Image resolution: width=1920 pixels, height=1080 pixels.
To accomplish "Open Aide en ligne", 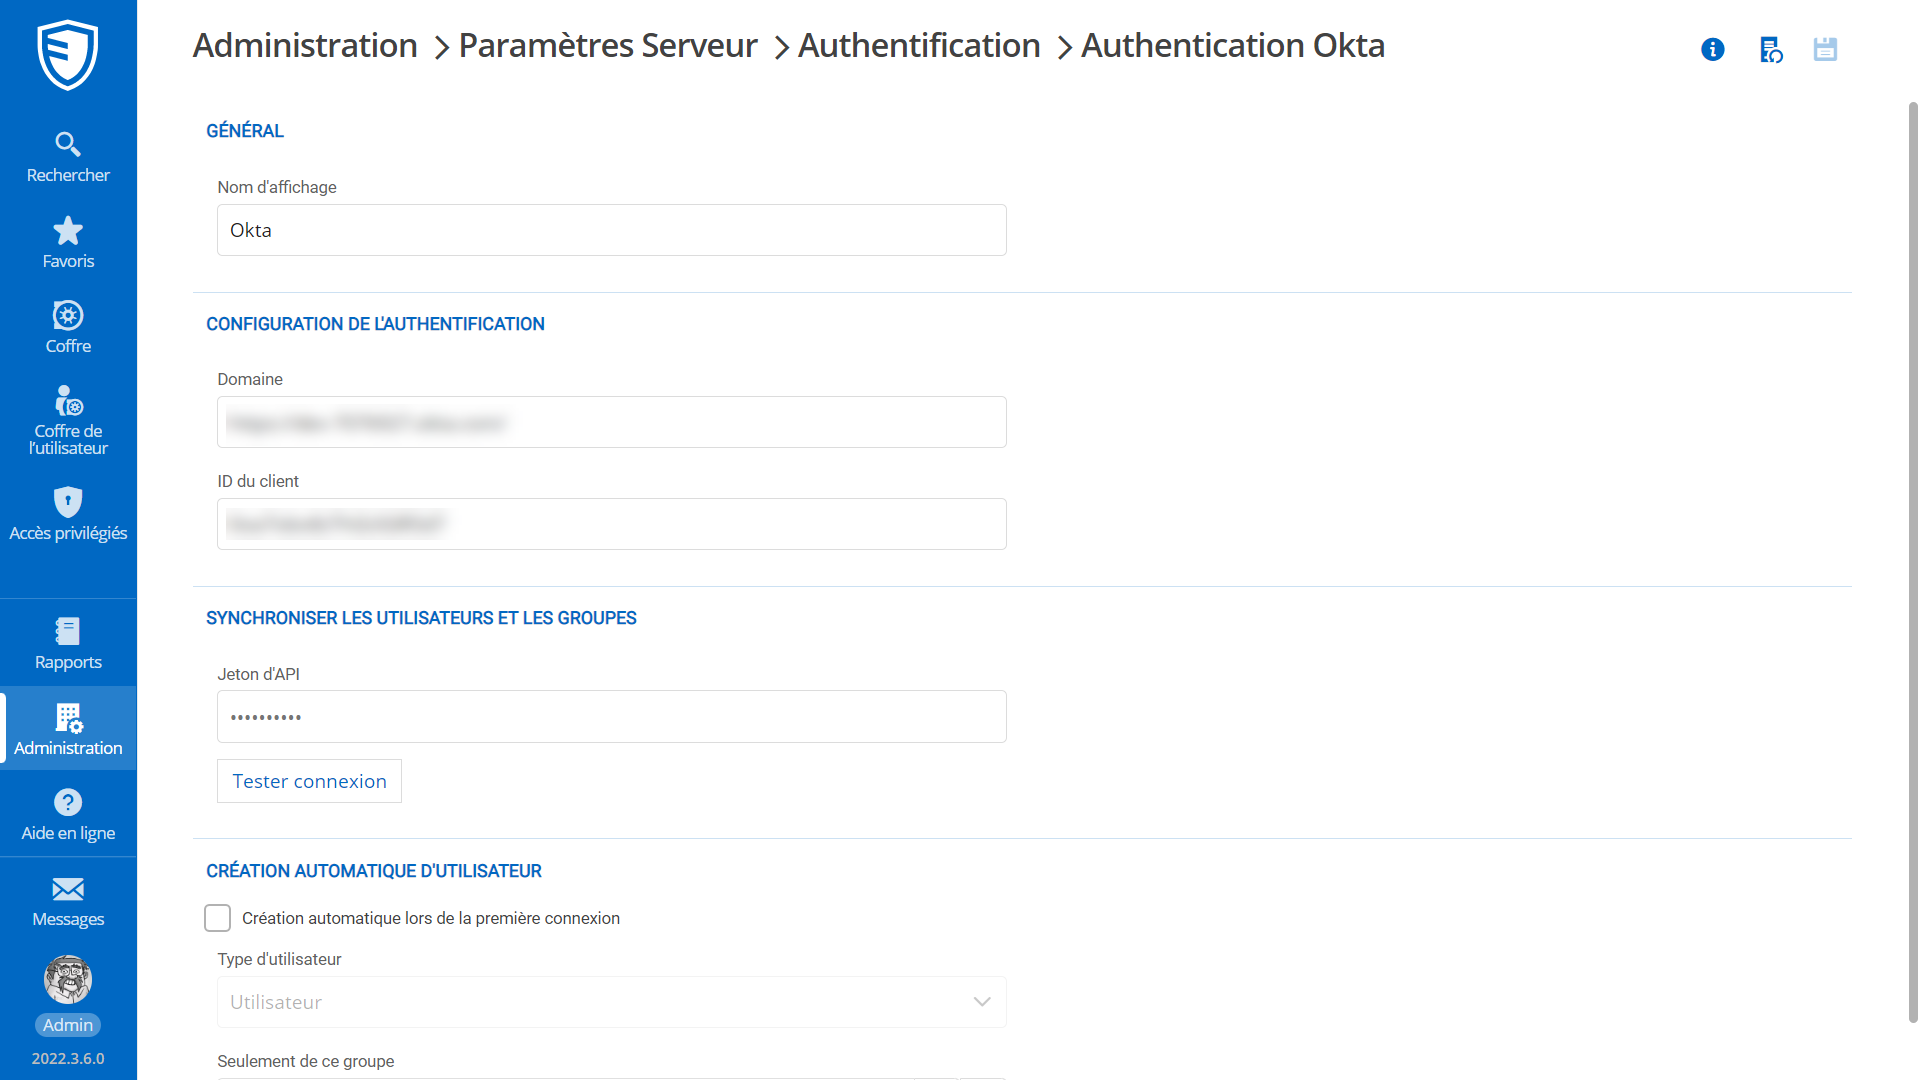I will 67,814.
